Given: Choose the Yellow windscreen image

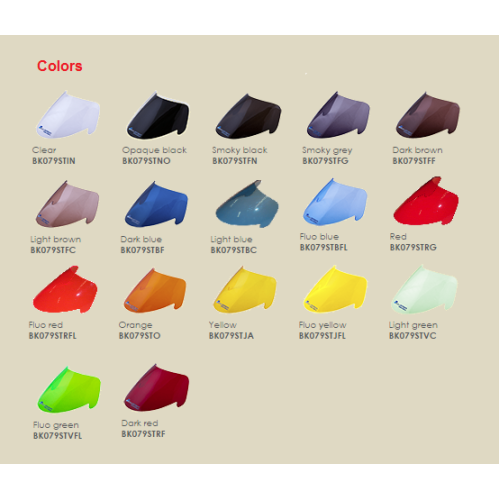Looking at the screenshot, I should pyautogui.click(x=245, y=290).
